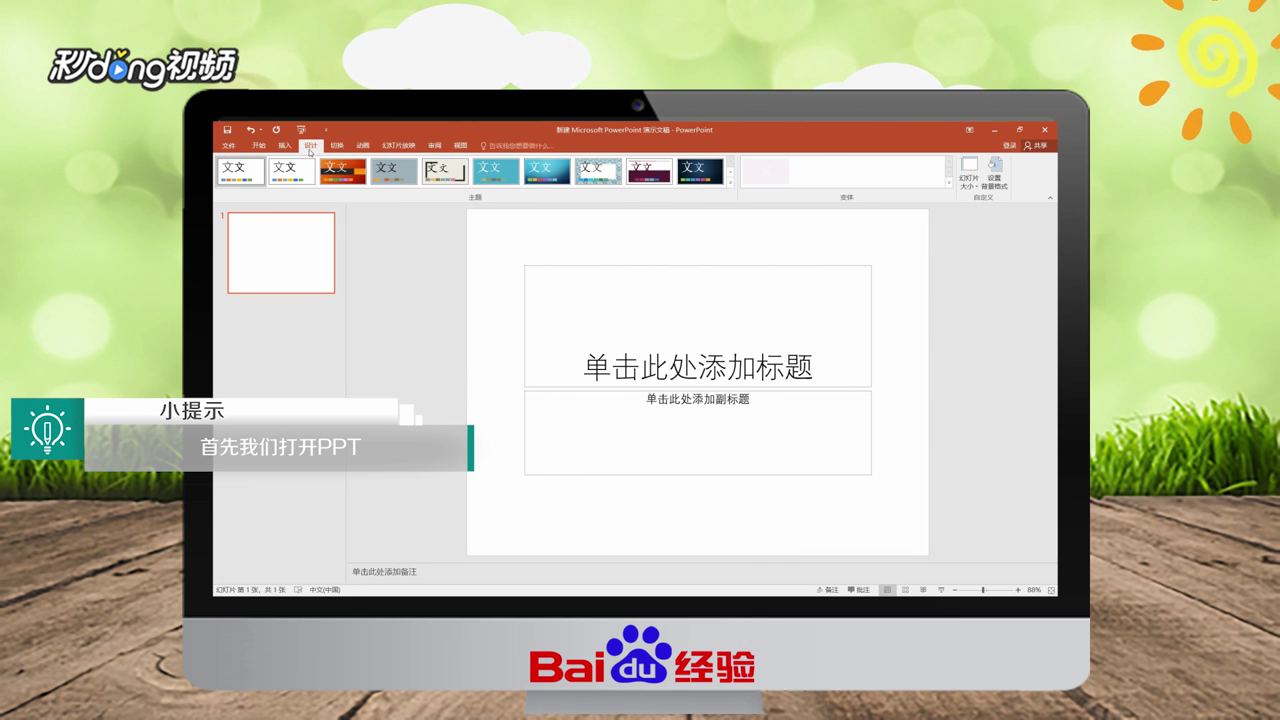Apply the teal theme thumbnail
Screen dimensions: 1280x720
[496, 171]
